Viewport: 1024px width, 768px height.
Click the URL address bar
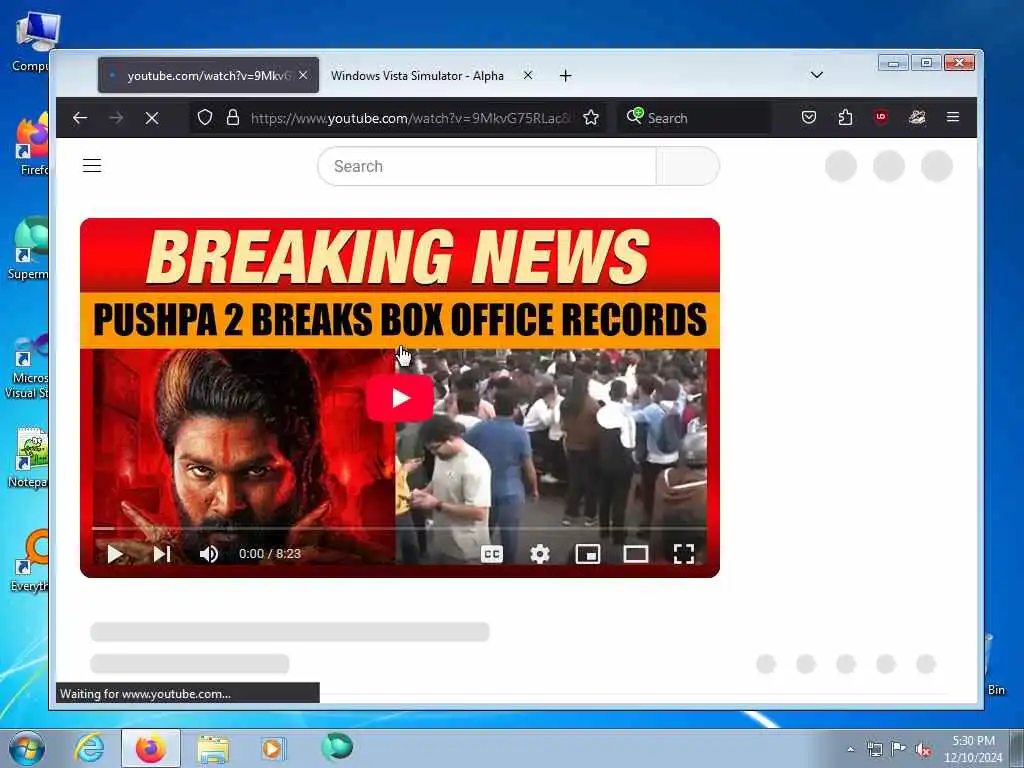(411, 118)
